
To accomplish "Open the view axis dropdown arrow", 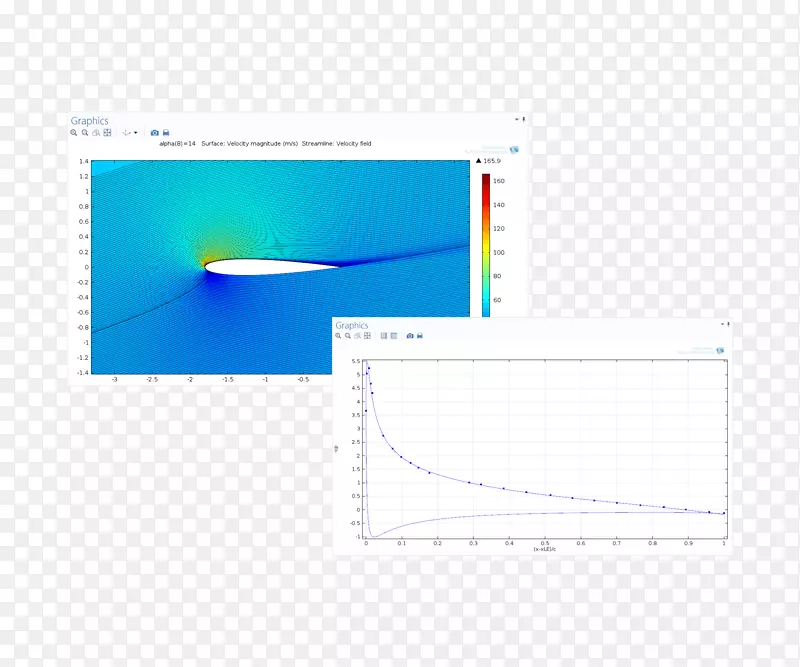I will [x=136, y=133].
